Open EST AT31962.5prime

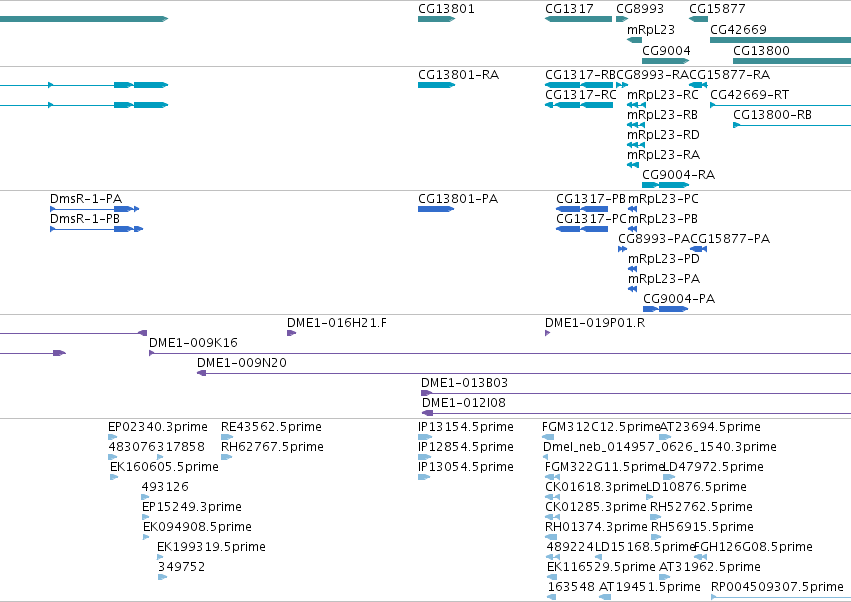click(x=710, y=567)
